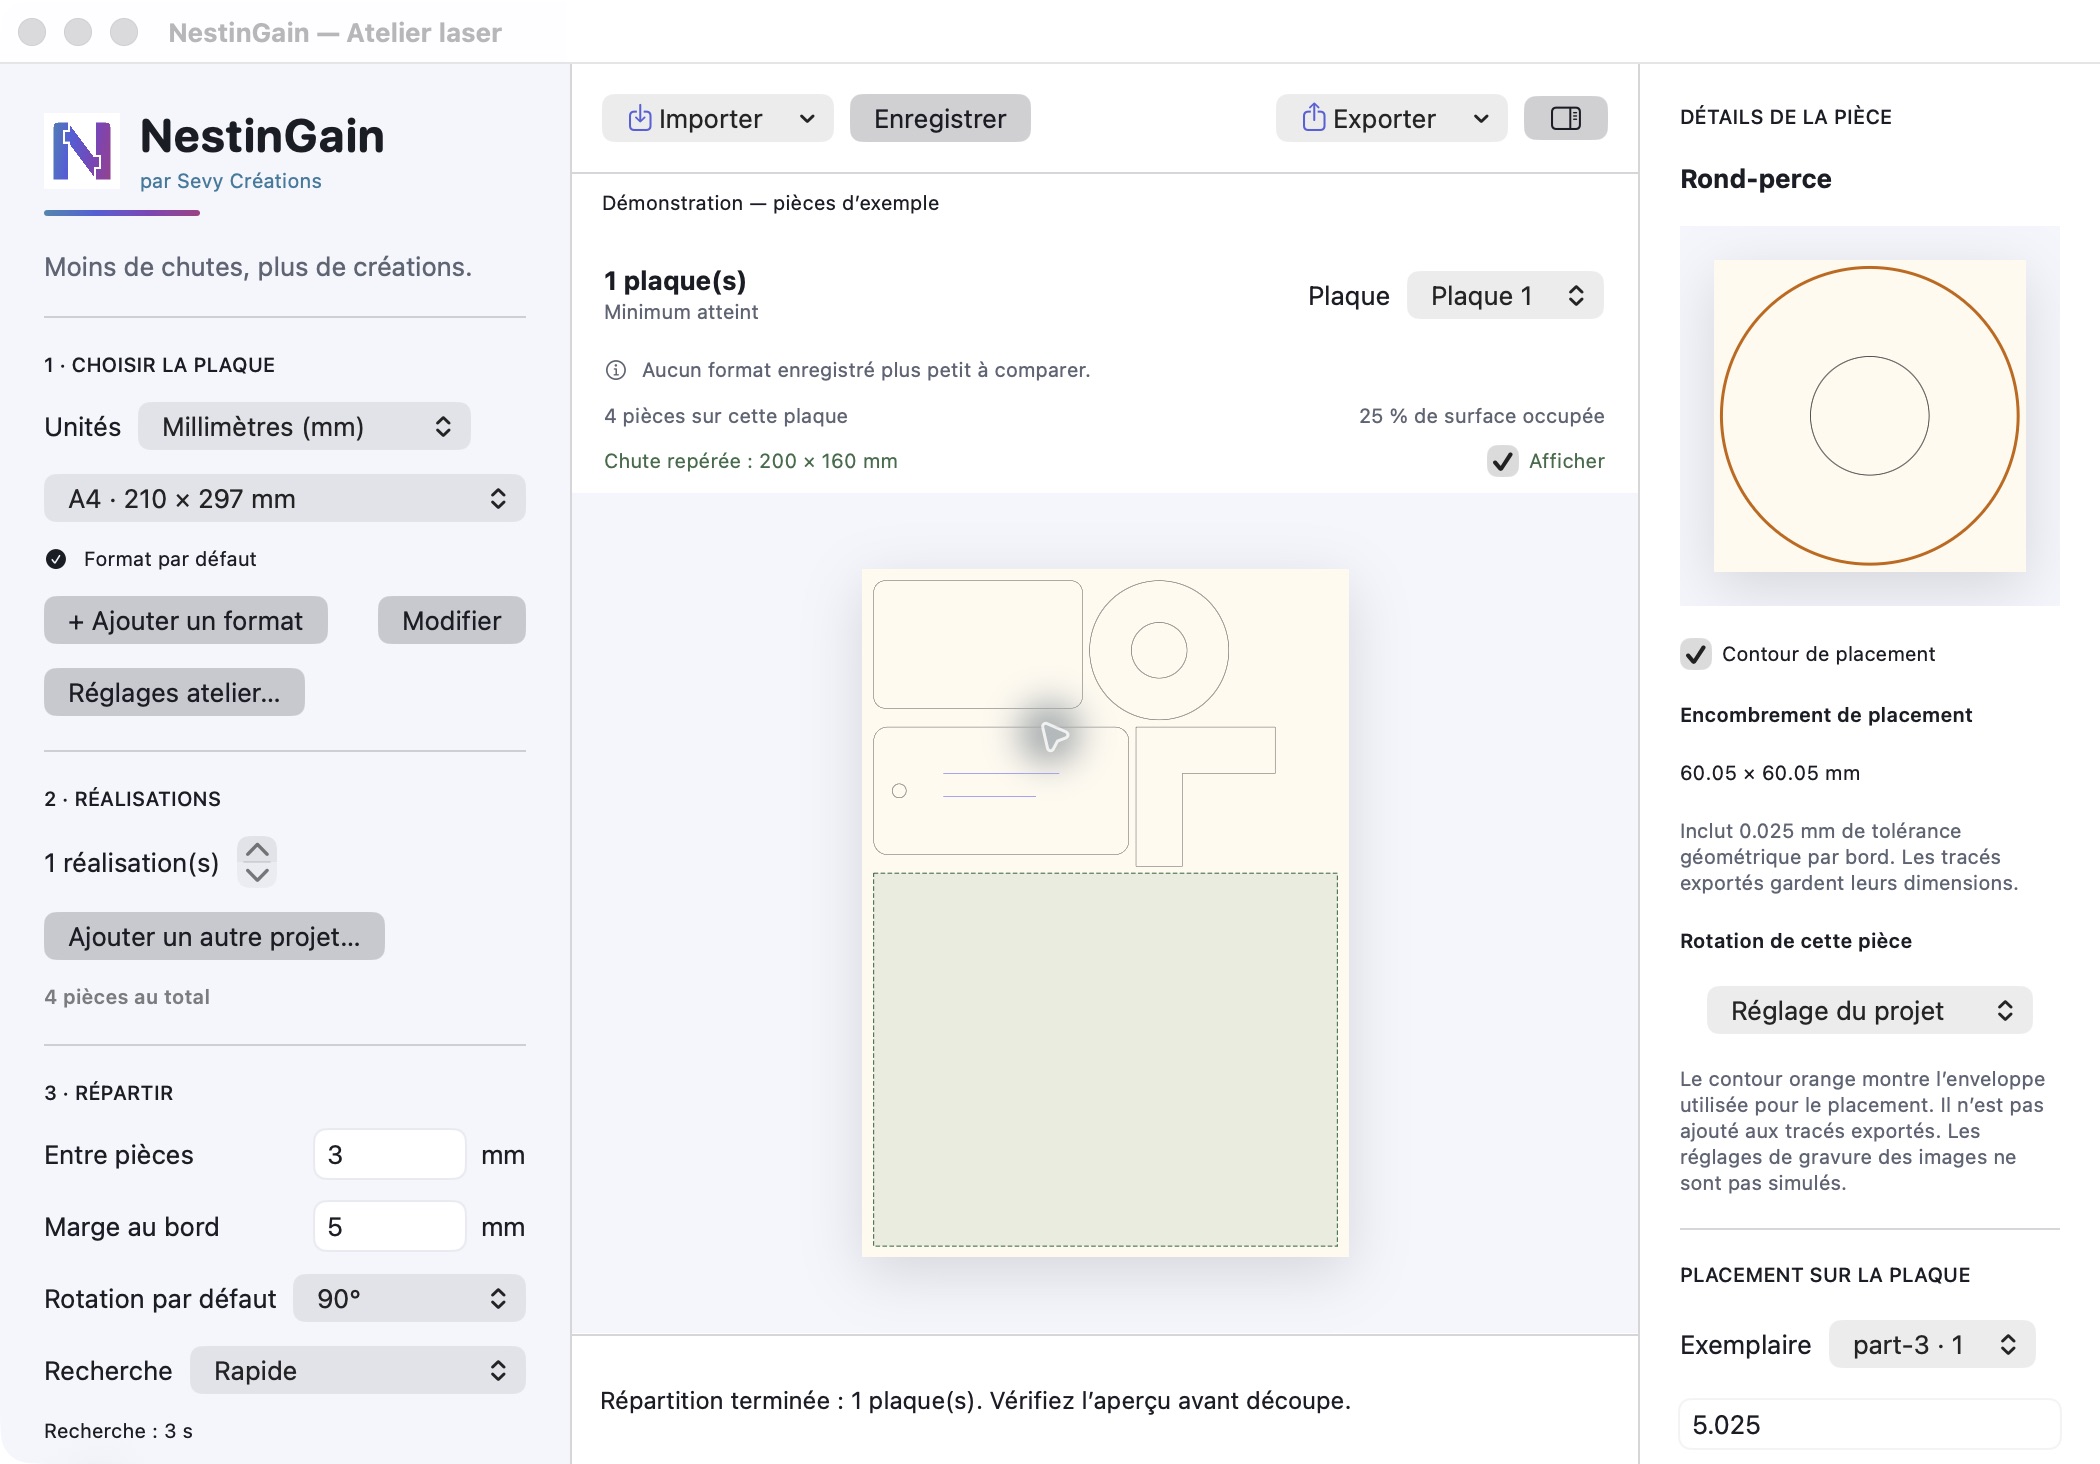Image resolution: width=2100 pixels, height=1464 pixels.
Task: Toggle the sidebar panel icon button
Action: (1565, 118)
